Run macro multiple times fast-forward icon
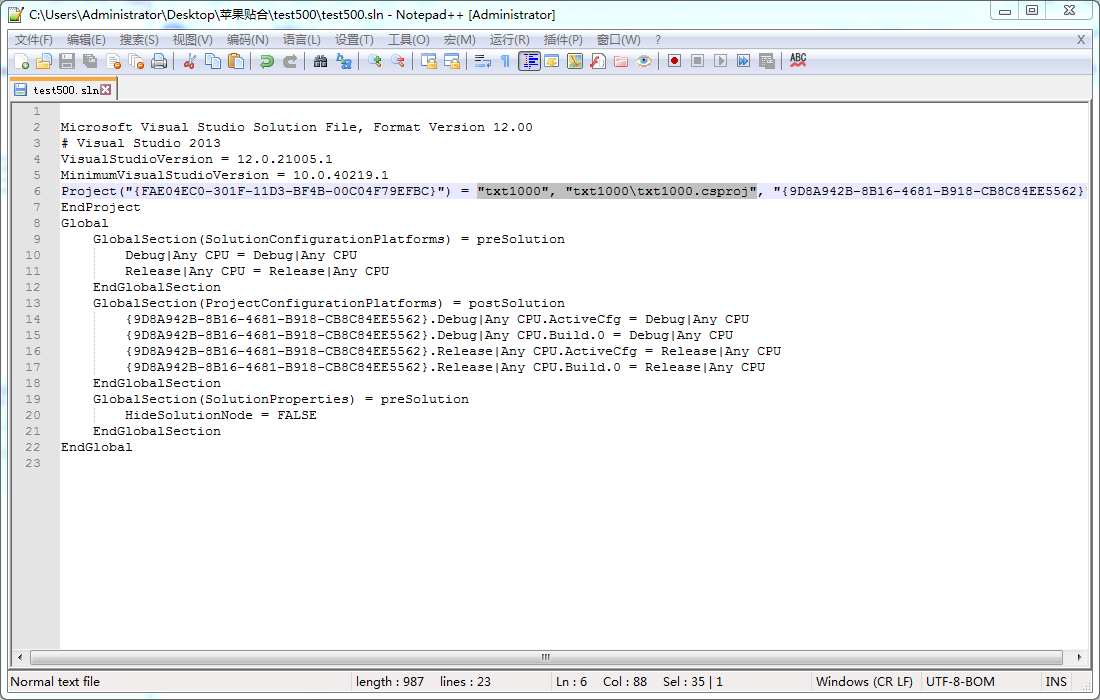 pos(744,61)
